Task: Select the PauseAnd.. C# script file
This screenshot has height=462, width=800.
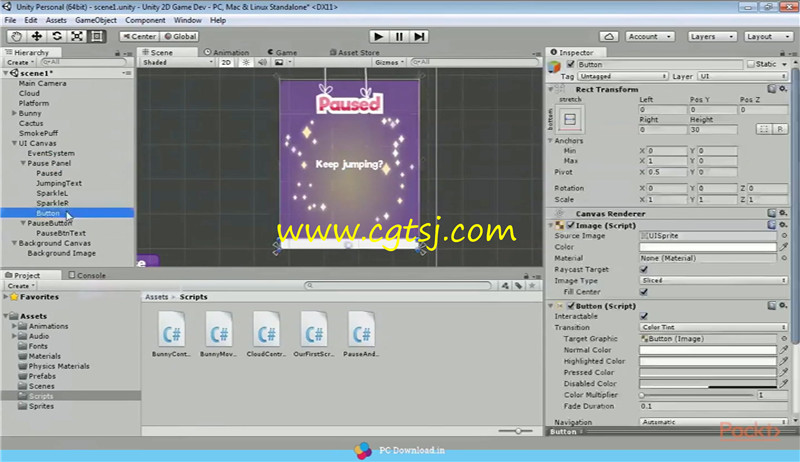Action: pos(361,334)
